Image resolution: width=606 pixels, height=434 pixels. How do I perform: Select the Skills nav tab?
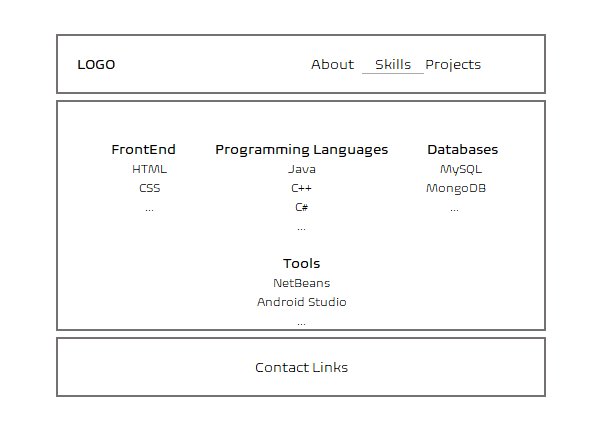point(393,65)
